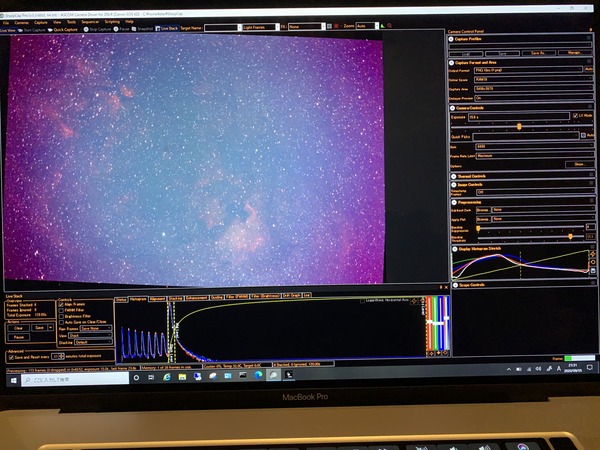Open the FX None dropdown
This screenshot has height=450, width=600.
tap(307, 27)
